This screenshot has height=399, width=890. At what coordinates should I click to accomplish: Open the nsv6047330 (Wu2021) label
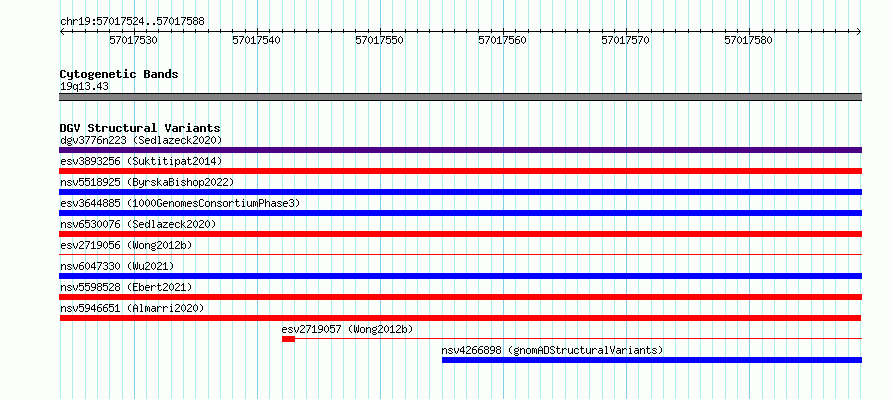point(117,266)
